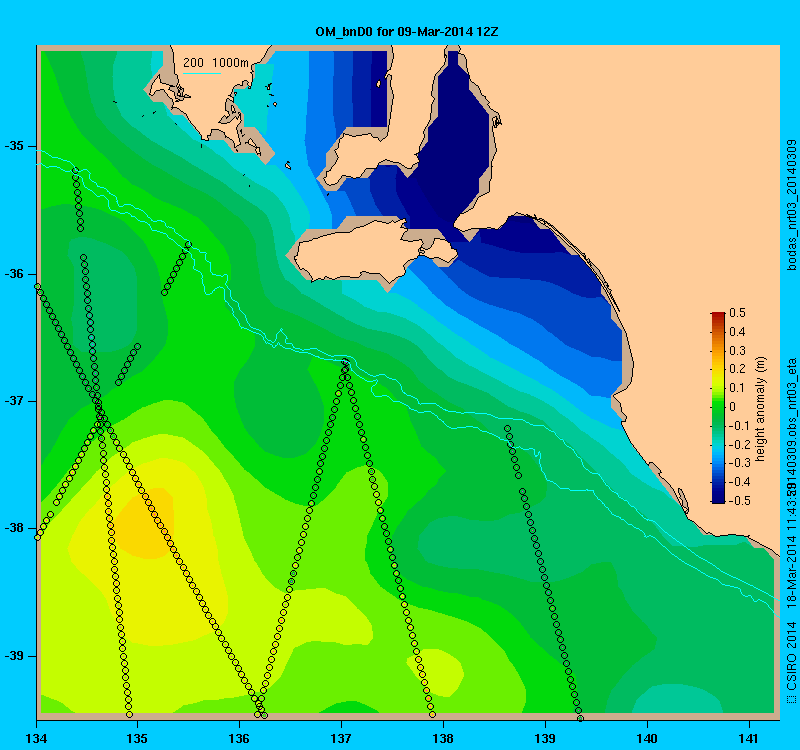Screen dimensions: 800x750
Task: Click the "0.2" colorbar tick label
Action: (x=737, y=369)
